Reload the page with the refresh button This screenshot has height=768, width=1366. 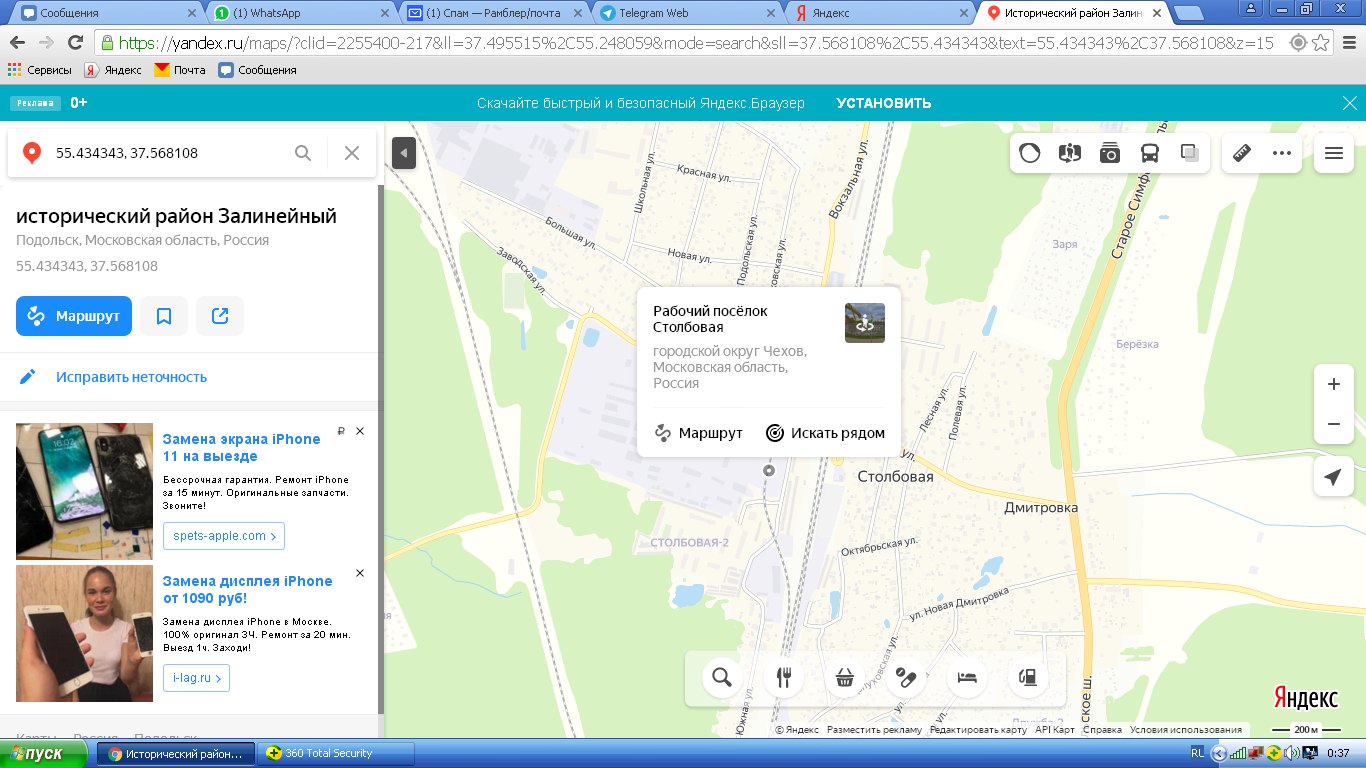75,43
